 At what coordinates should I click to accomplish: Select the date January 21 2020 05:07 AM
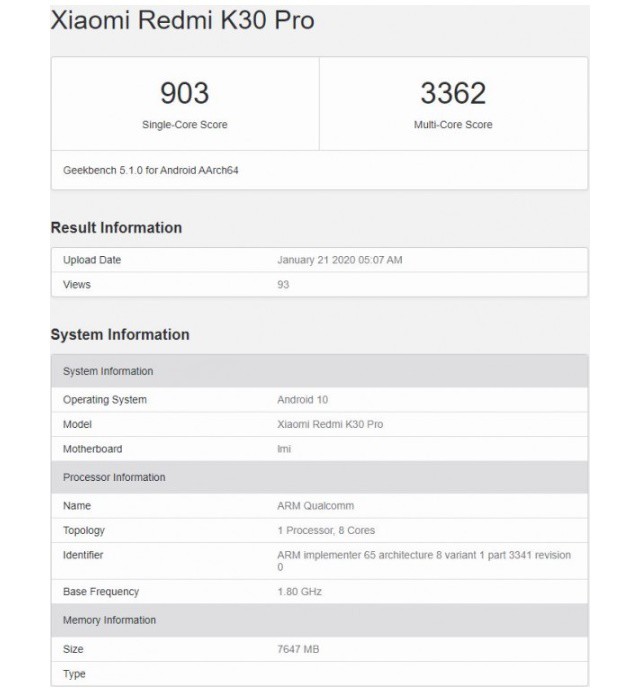(339, 260)
